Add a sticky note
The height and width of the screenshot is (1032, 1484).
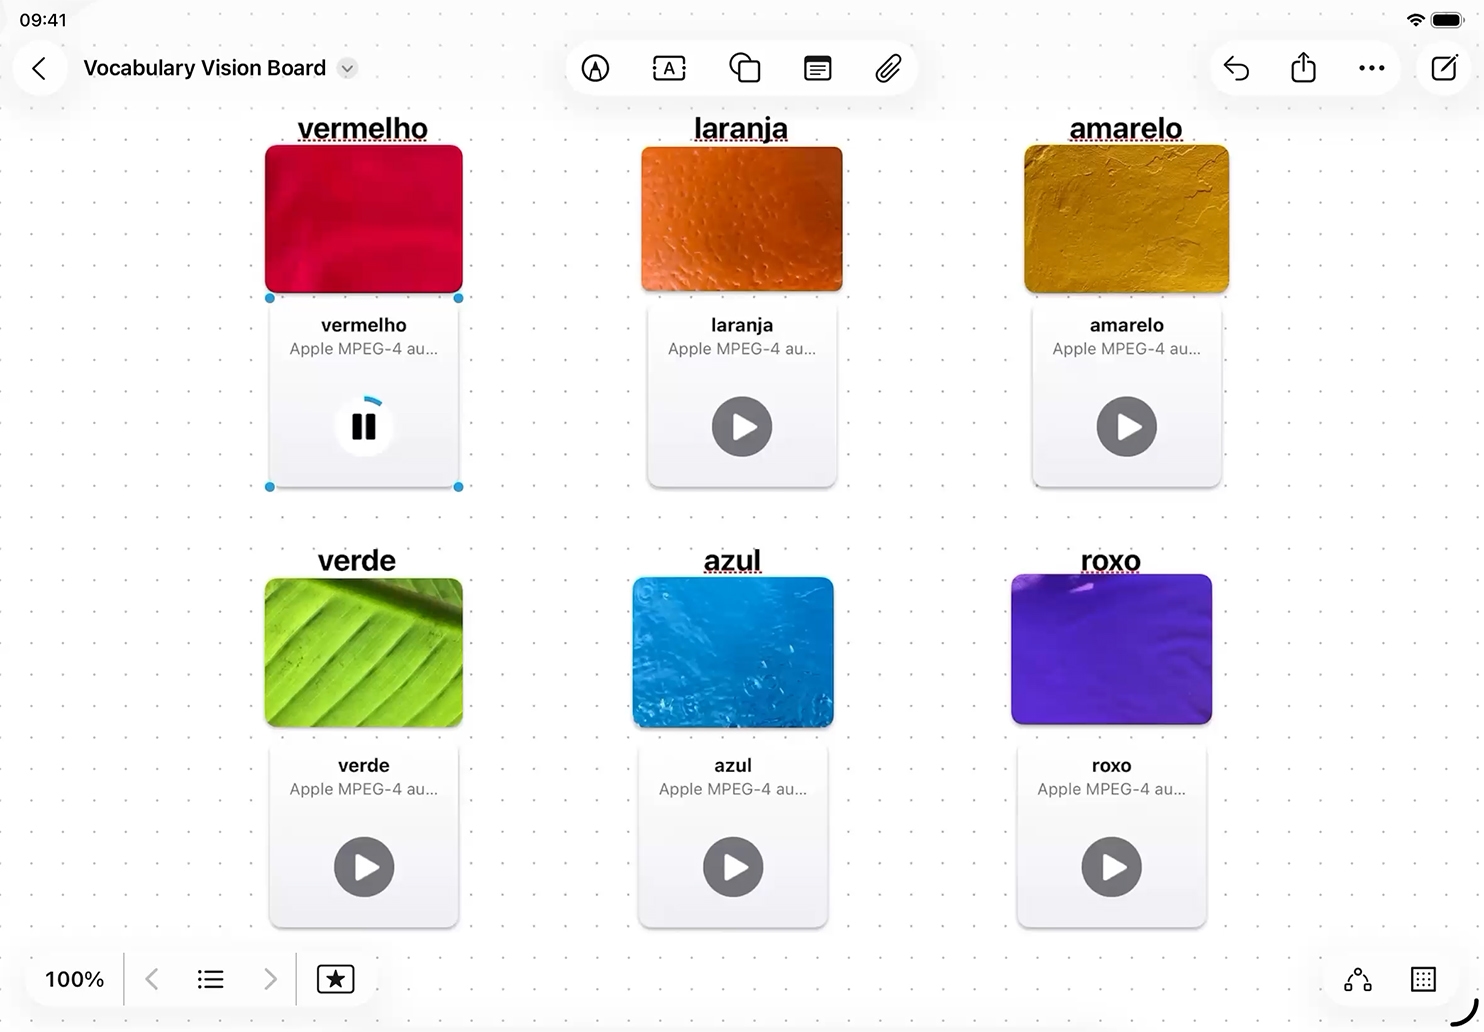(817, 68)
